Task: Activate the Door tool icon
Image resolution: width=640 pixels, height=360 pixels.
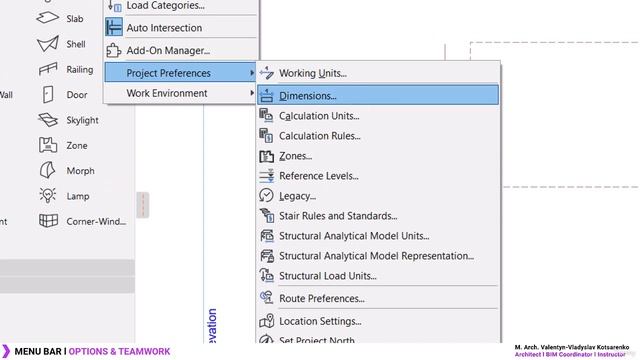Action: click(48, 95)
